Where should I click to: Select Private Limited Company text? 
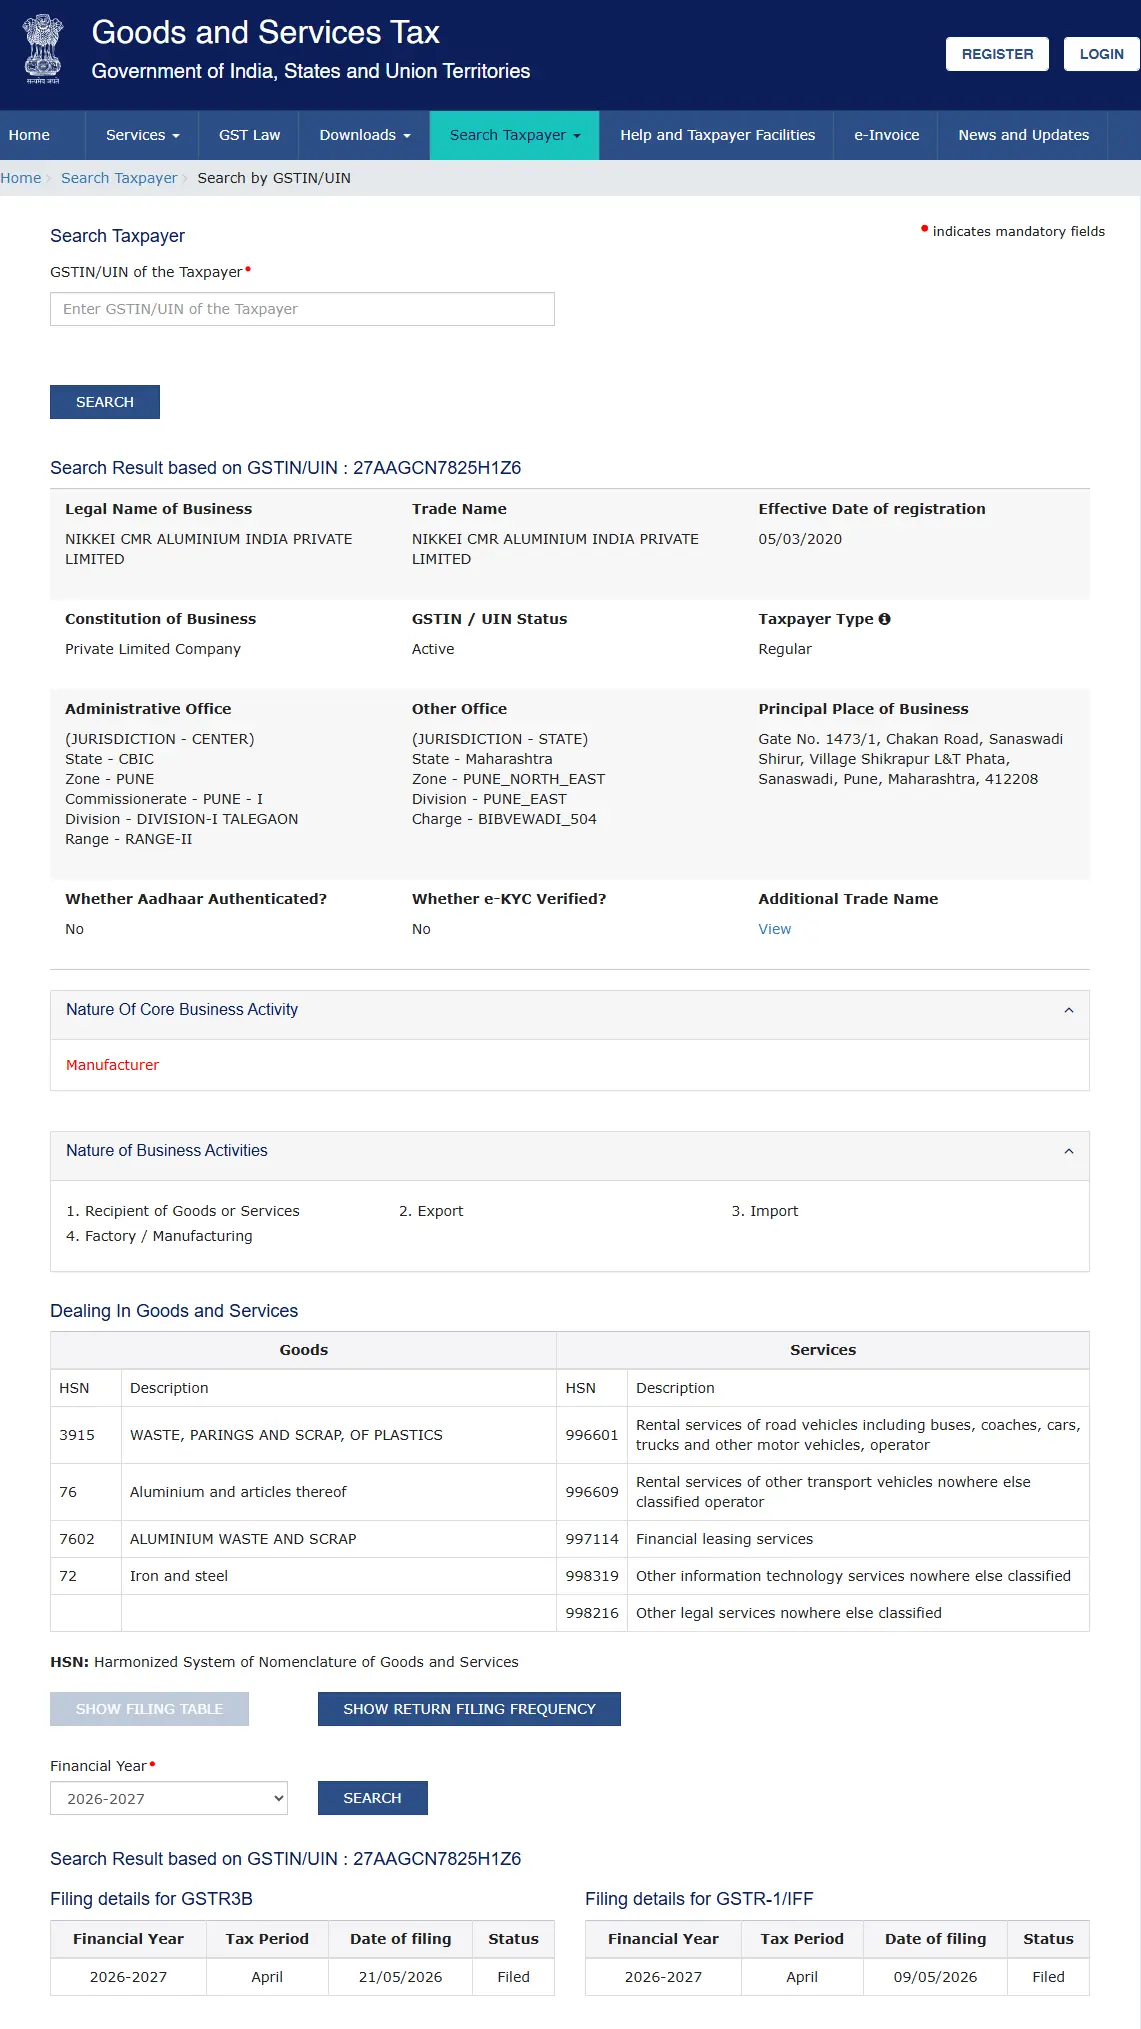(153, 649)
